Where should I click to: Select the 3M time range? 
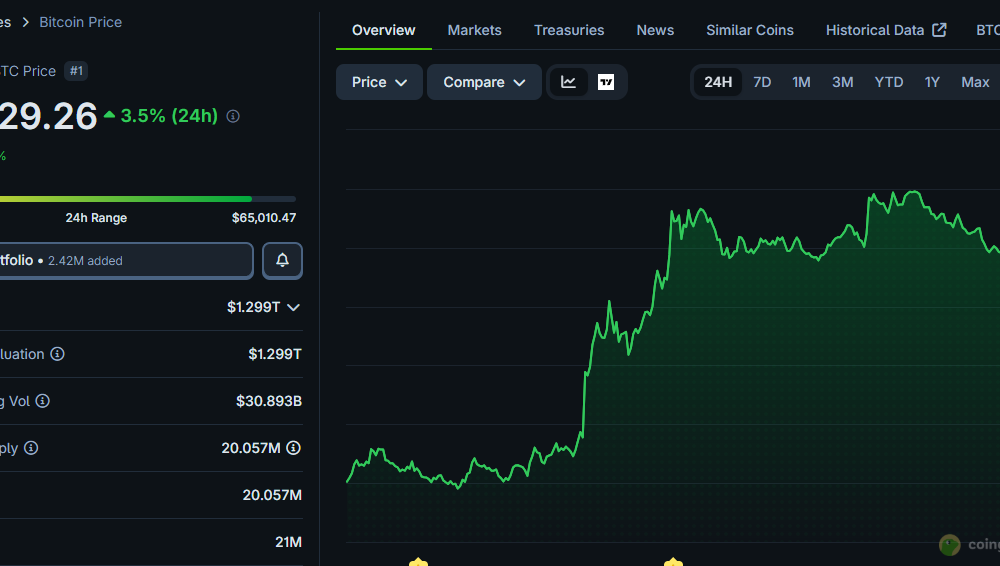tap(842, 82)
